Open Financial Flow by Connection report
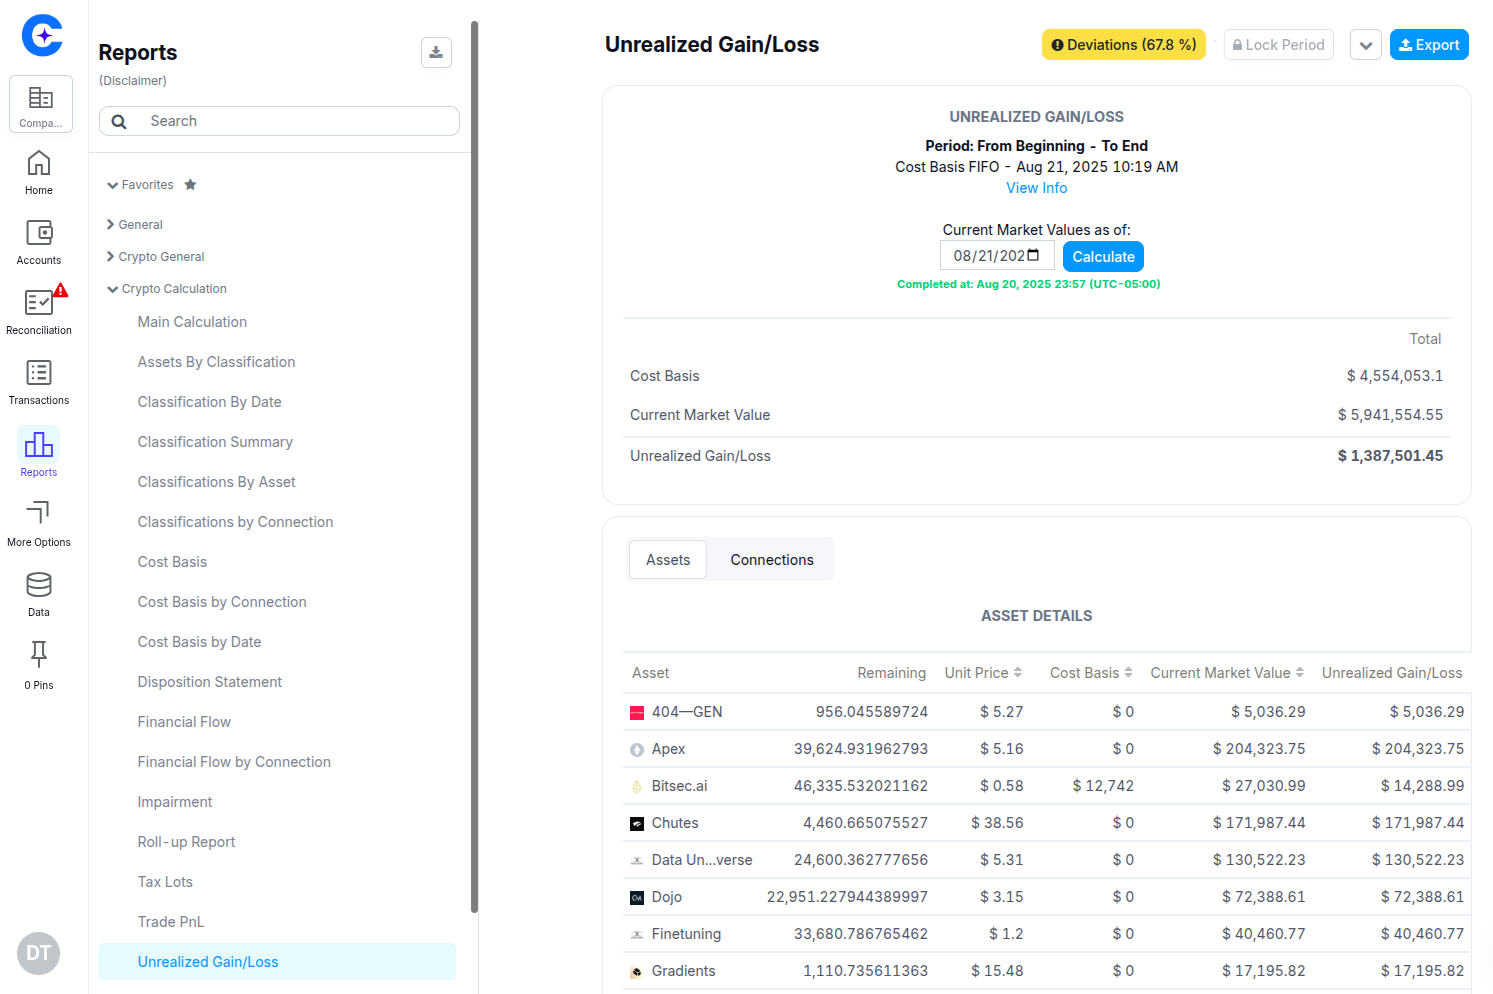 tap(234, 762)
